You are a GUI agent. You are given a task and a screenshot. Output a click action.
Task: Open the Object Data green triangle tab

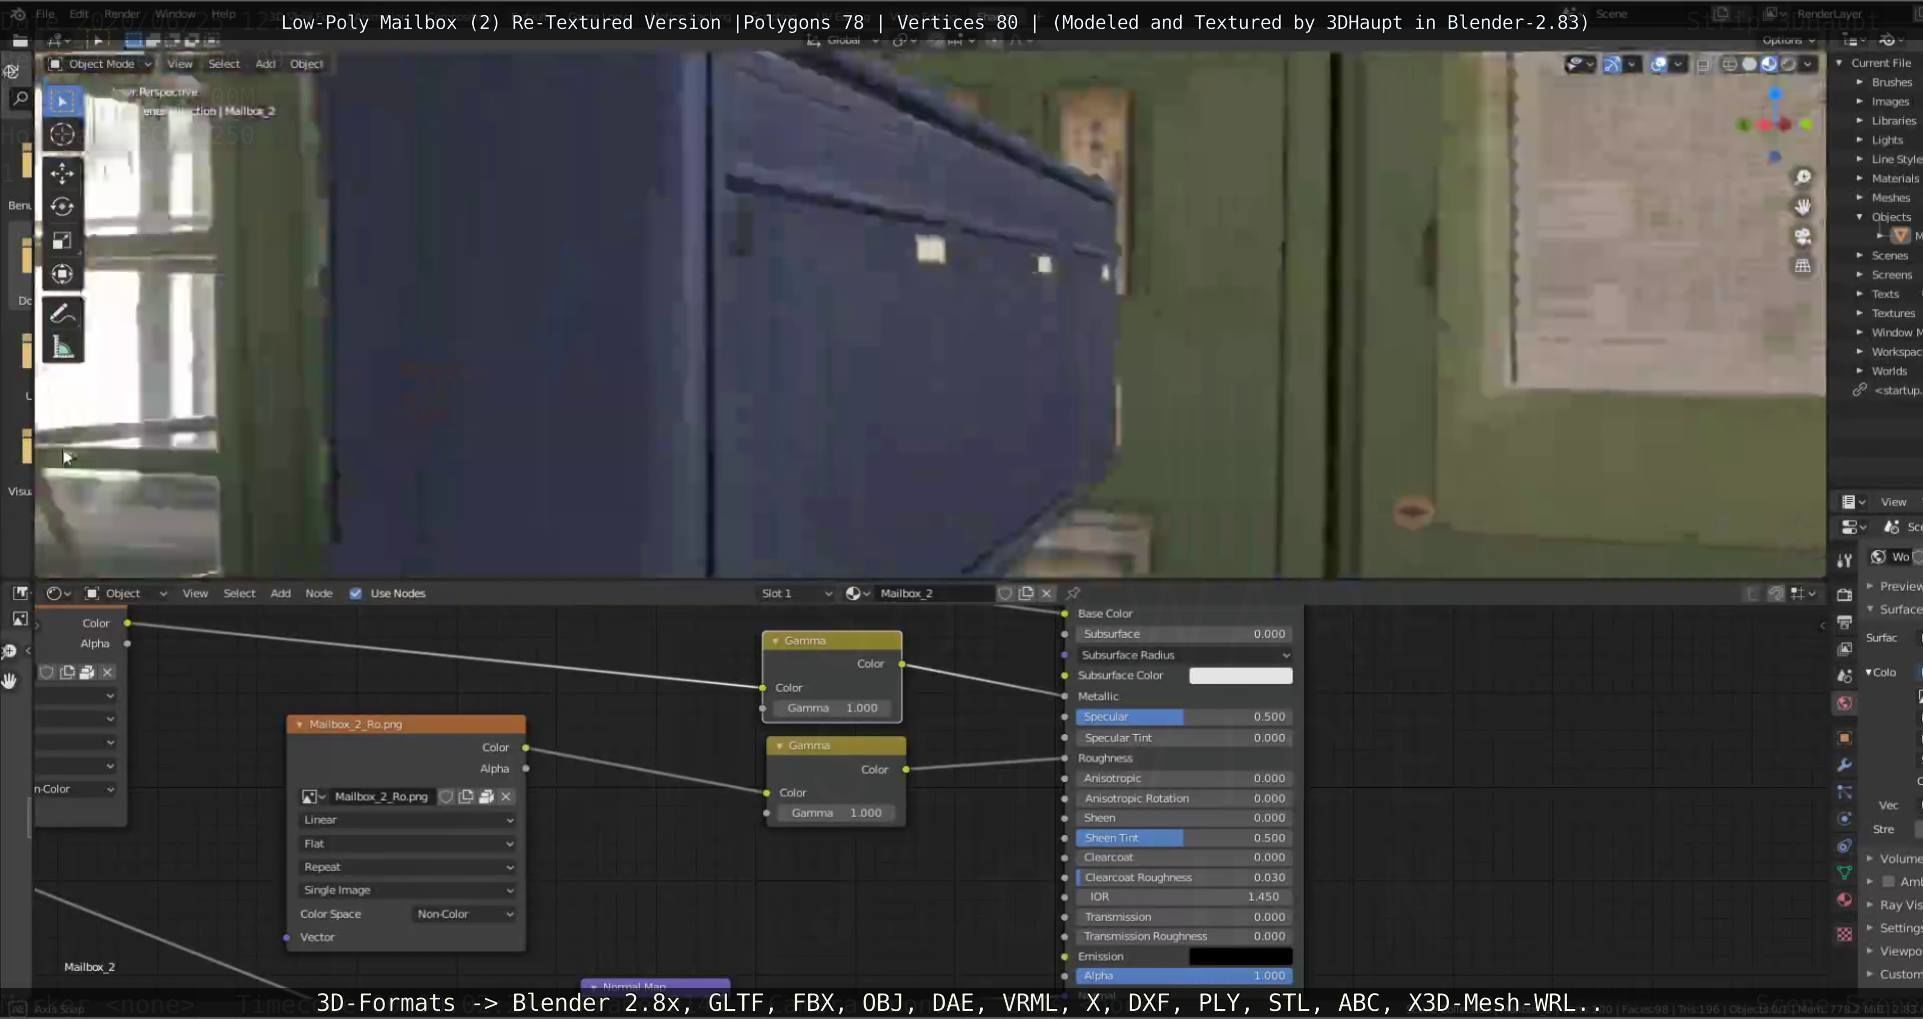point(1845,873)
